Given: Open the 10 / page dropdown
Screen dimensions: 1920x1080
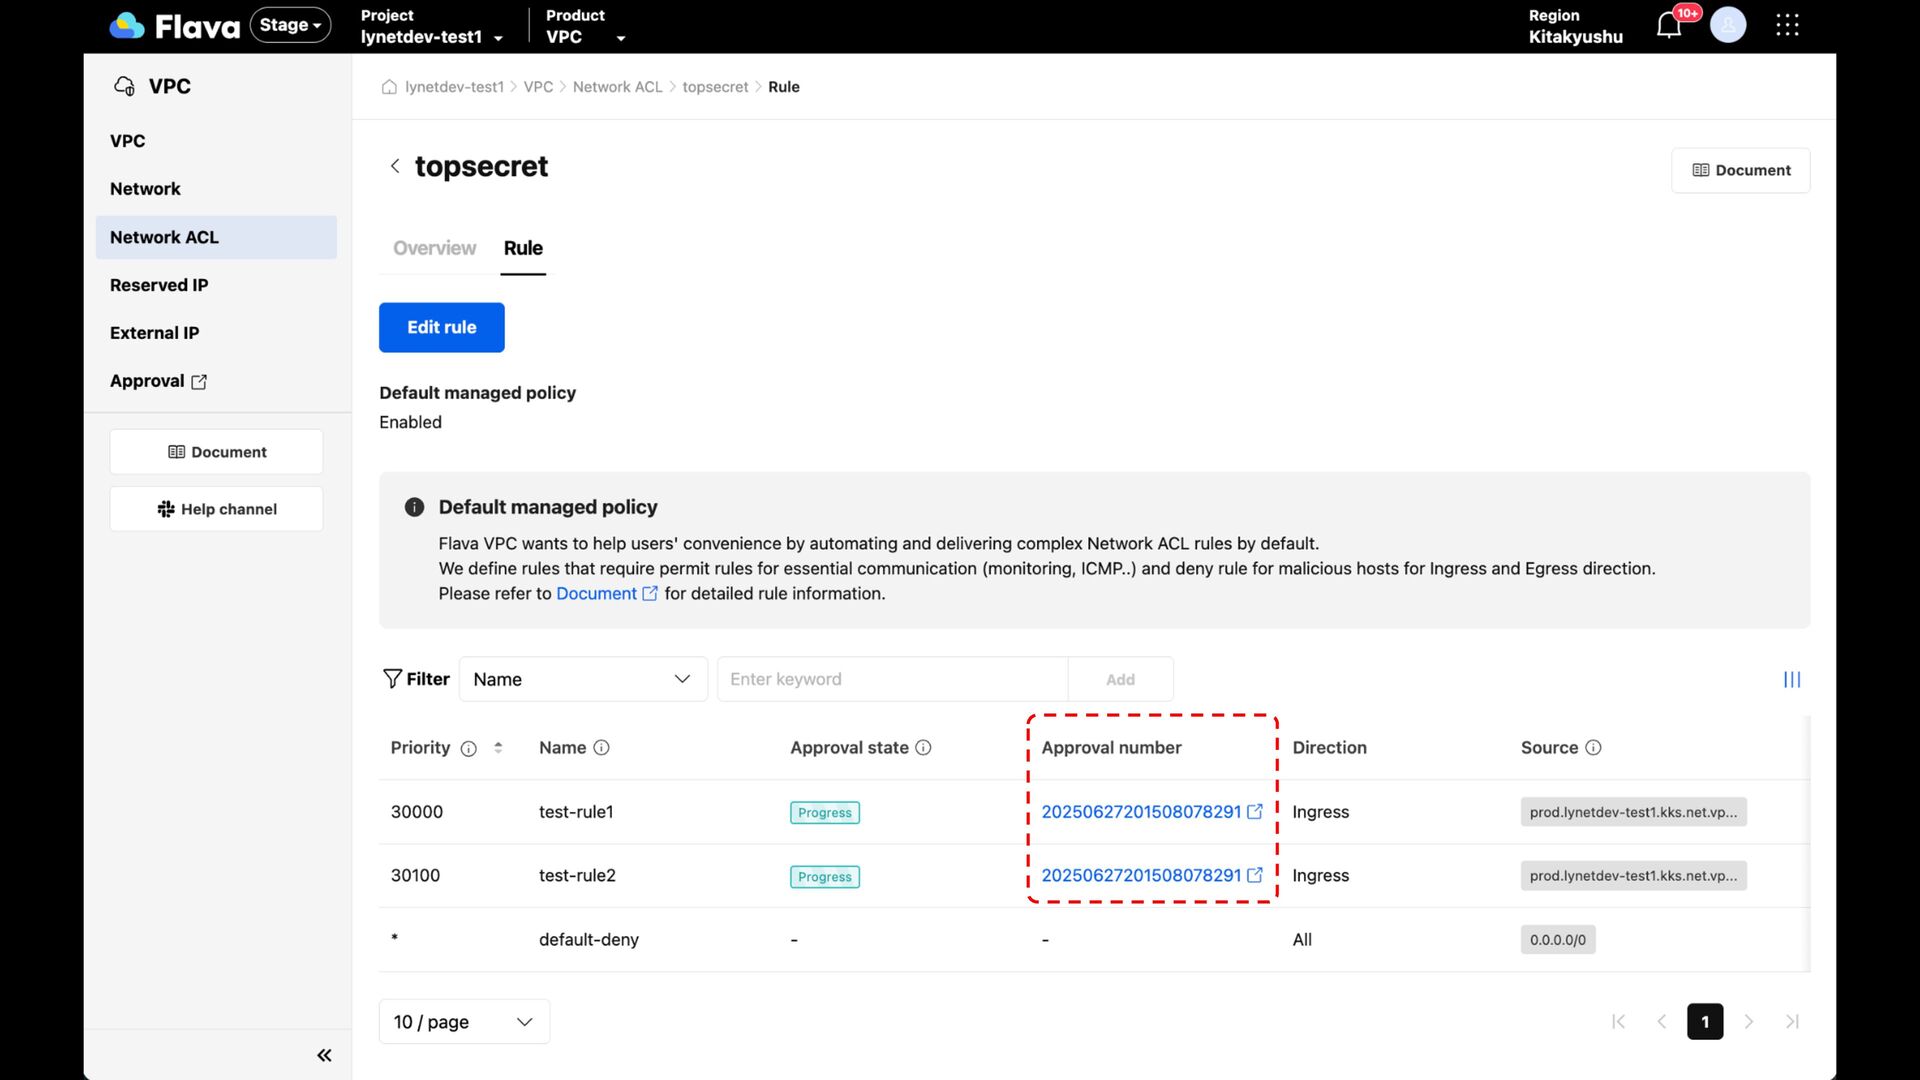Looking at the screenshot, I should tap(464, 1021).
